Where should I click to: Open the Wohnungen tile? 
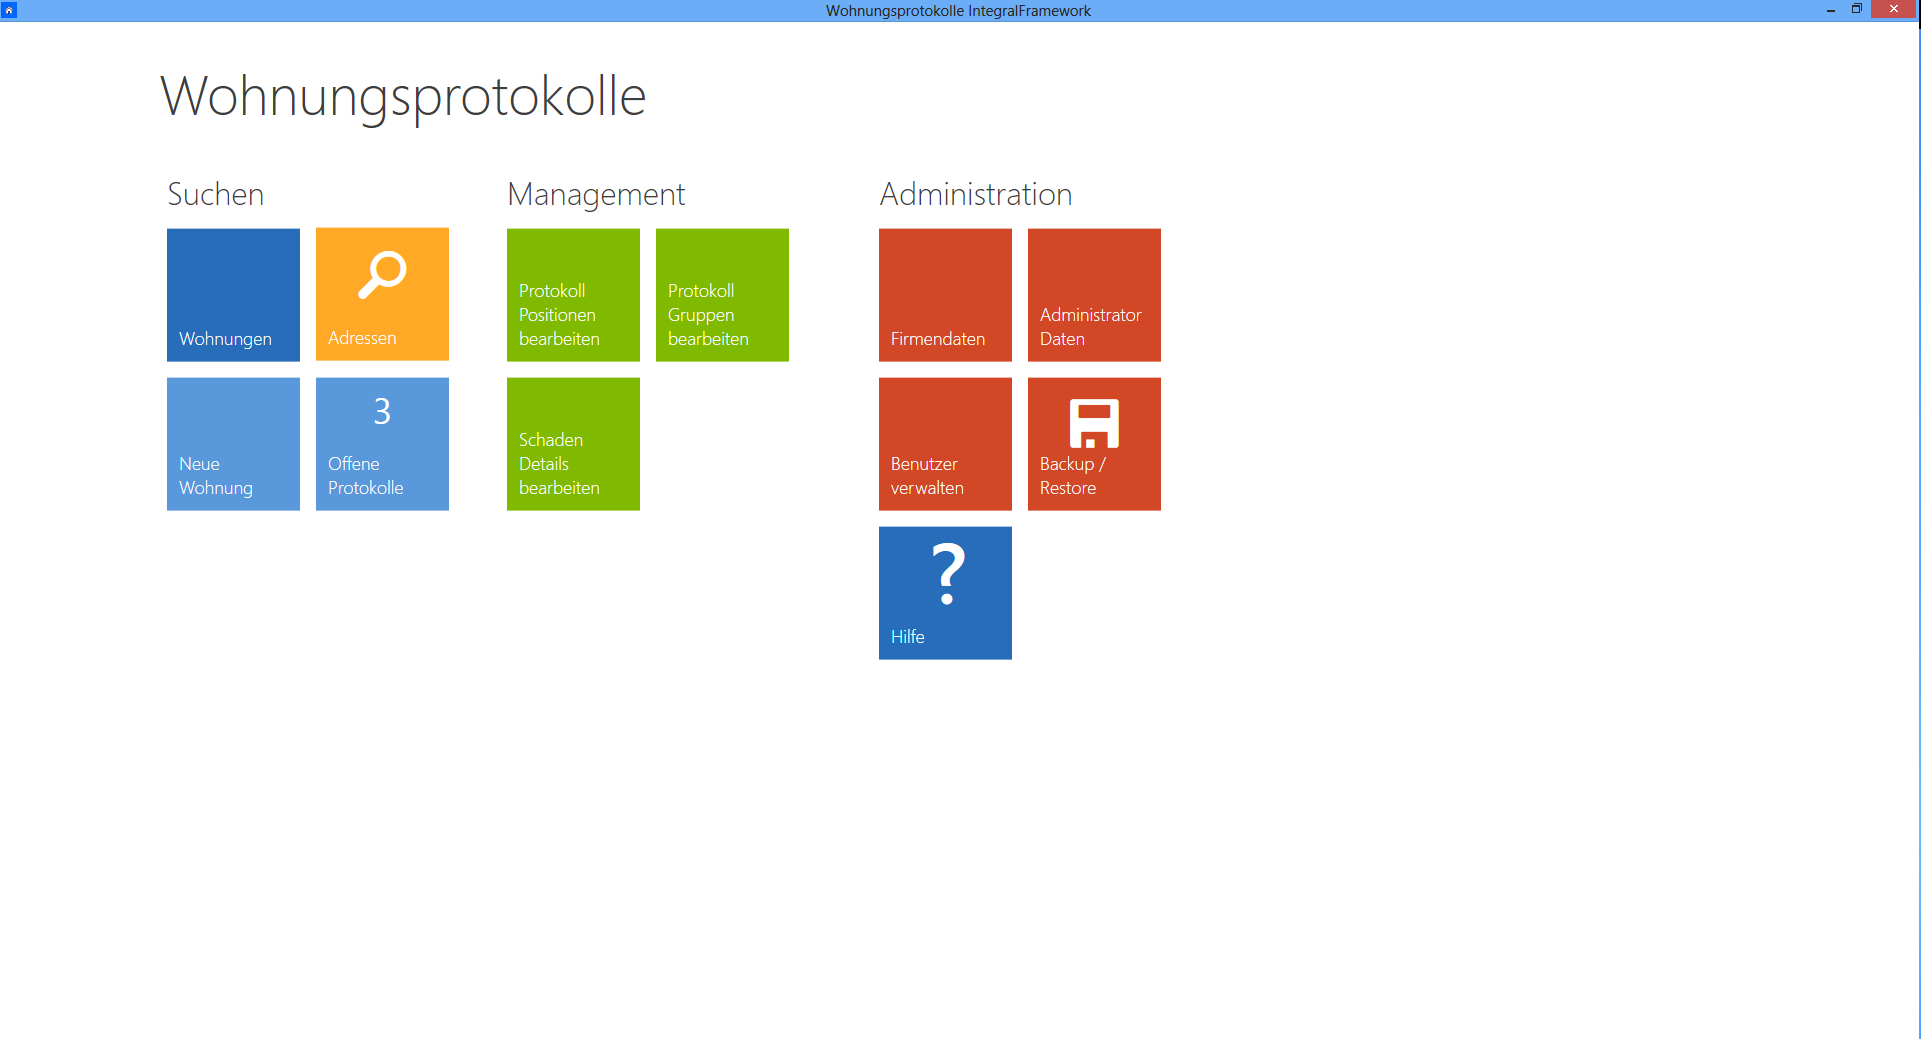tap(233, 295)
